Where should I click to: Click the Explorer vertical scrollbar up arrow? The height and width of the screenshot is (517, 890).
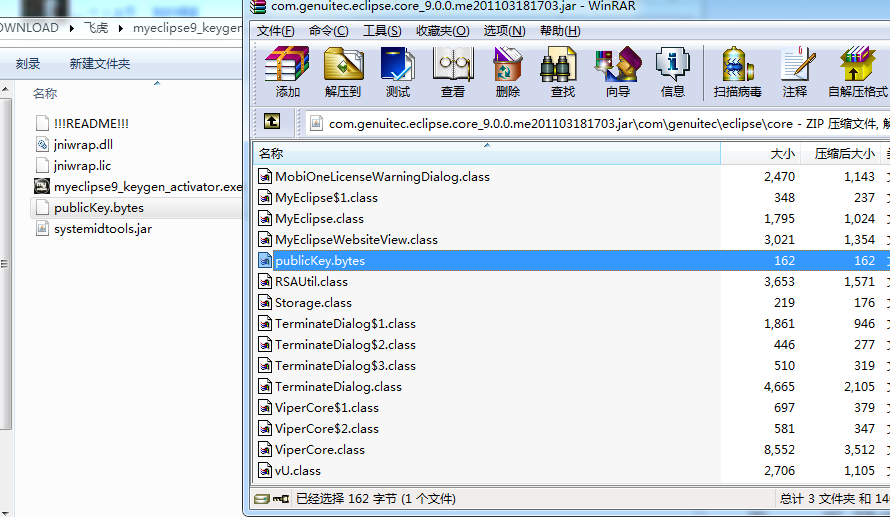[x=5, y=89]
